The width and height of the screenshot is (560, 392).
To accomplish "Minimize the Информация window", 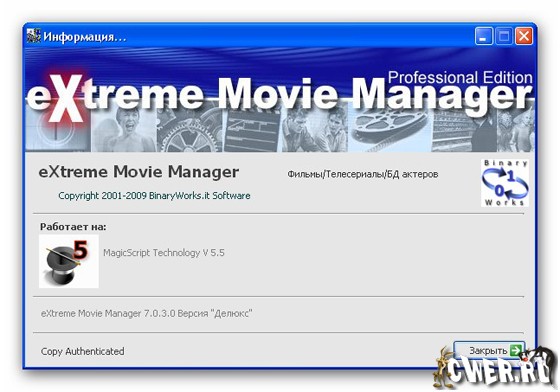I will tap(484, 36).
